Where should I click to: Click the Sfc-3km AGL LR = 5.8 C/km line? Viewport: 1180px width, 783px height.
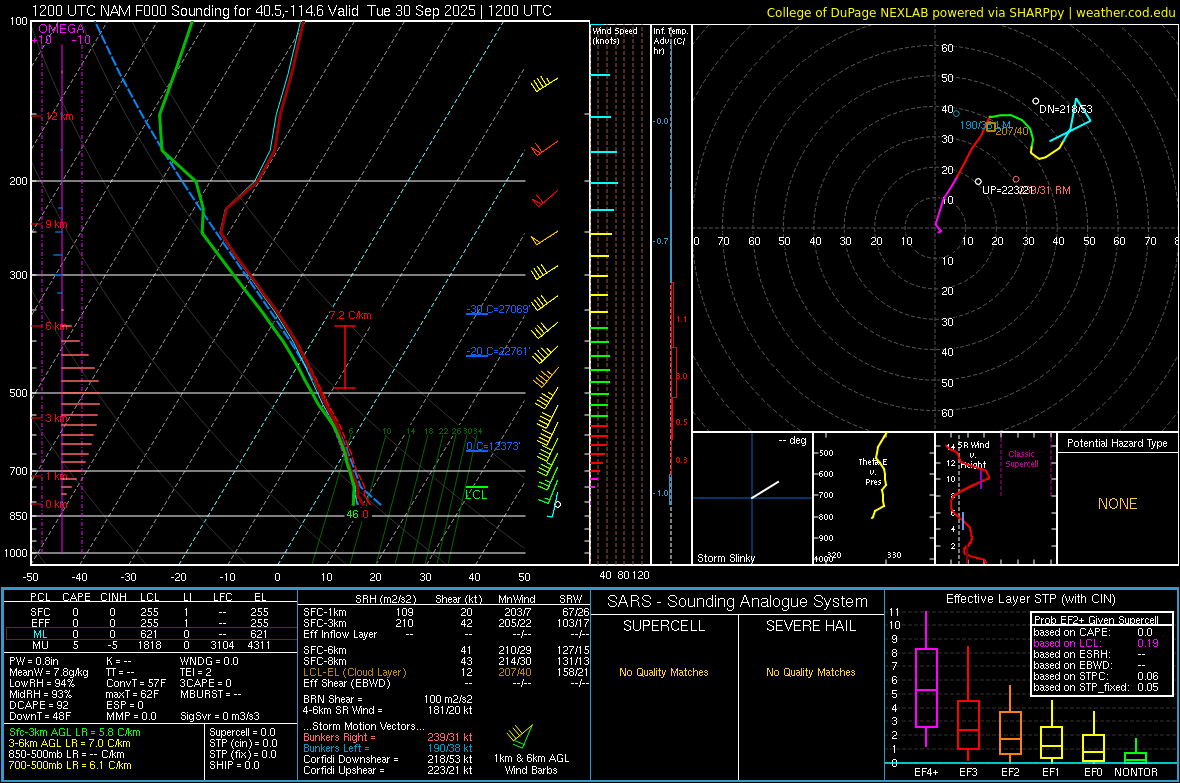coord(75,732)
